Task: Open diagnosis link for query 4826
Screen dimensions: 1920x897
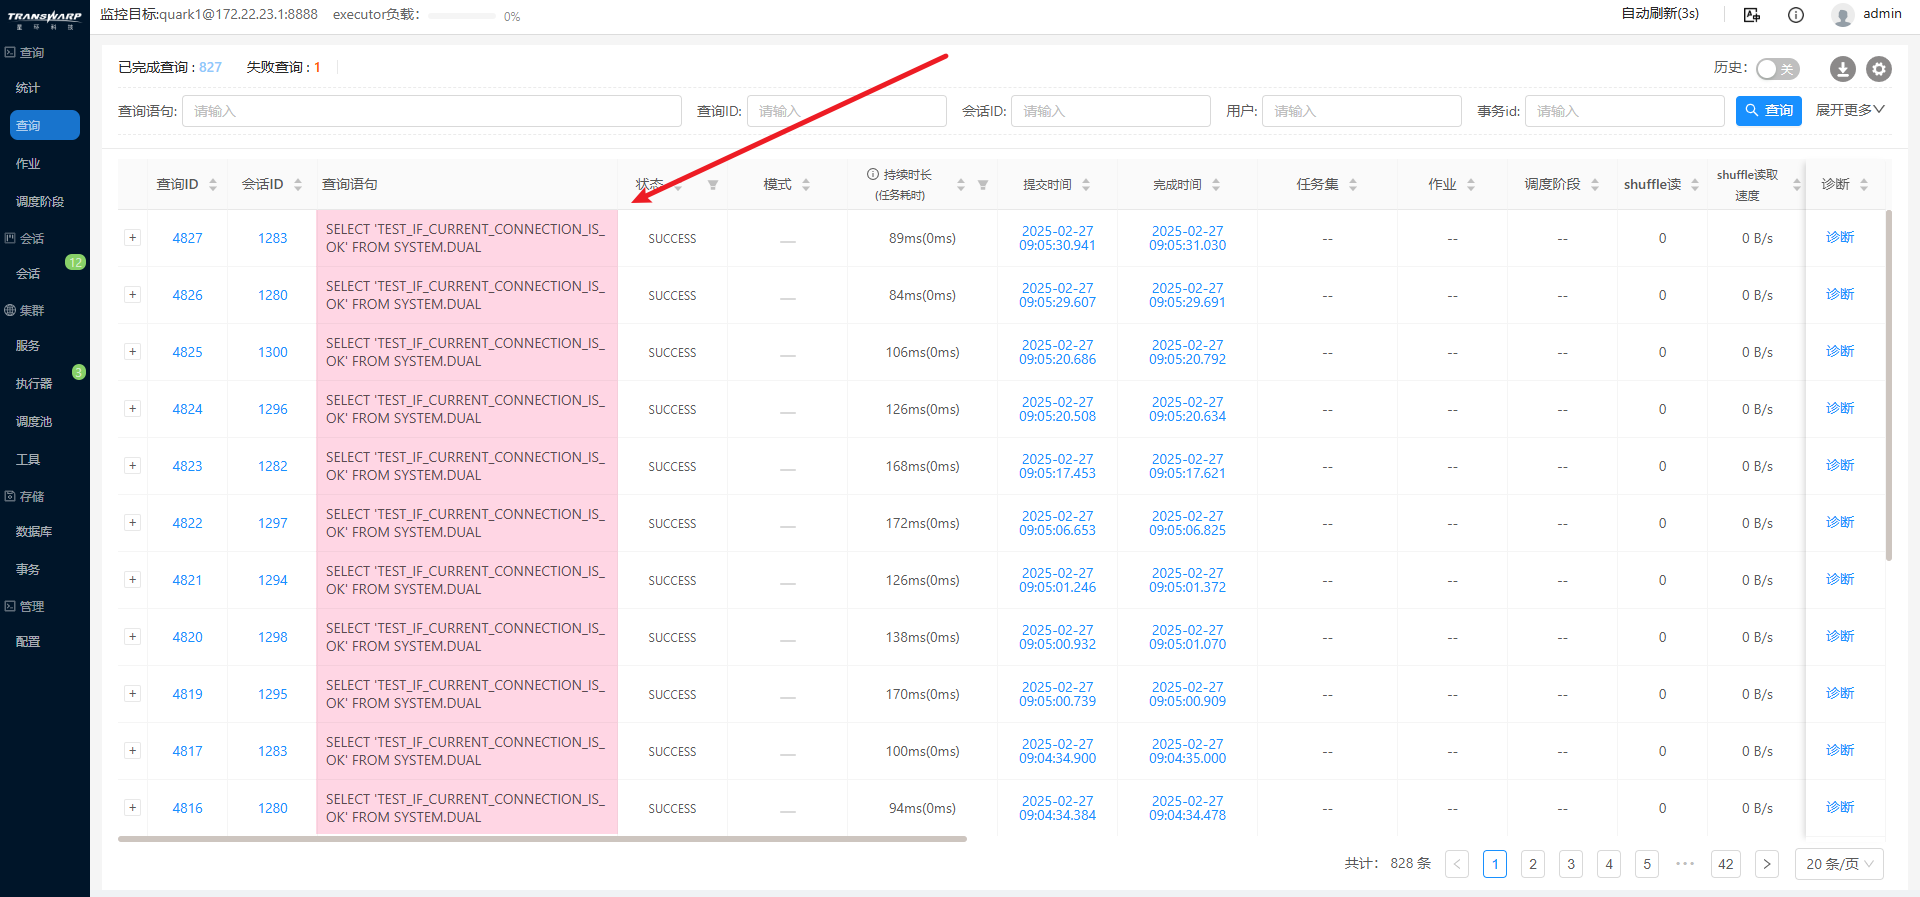Action: coord(1839,295)
